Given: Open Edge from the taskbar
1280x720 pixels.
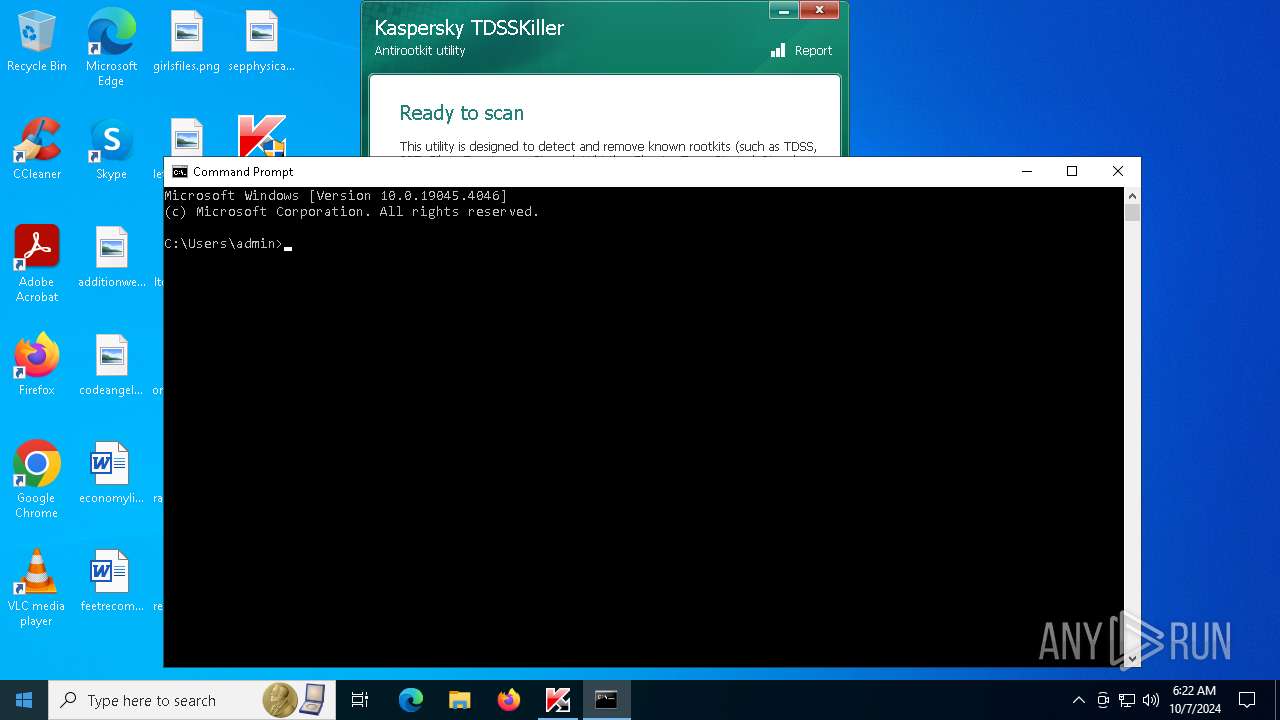Looking at the screenshot, I should coord(411,700).
